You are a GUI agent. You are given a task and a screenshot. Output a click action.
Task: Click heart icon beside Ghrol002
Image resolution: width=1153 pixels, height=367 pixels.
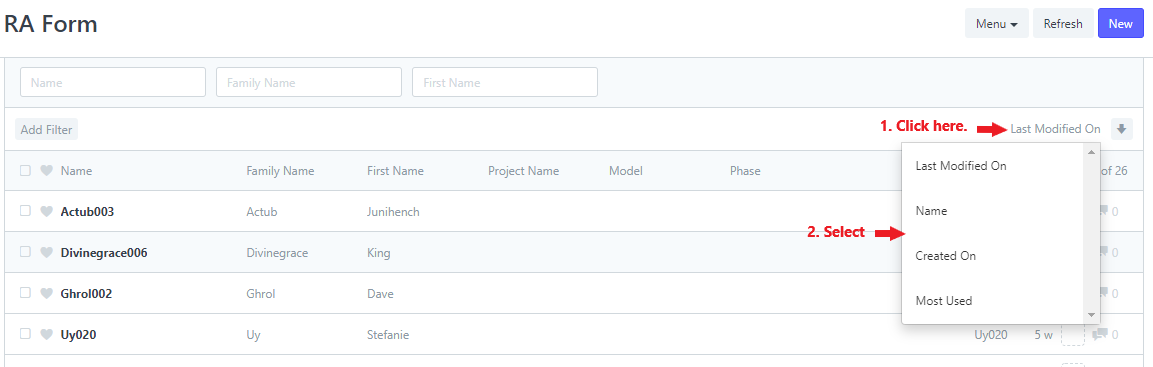(x=46, y=293)
